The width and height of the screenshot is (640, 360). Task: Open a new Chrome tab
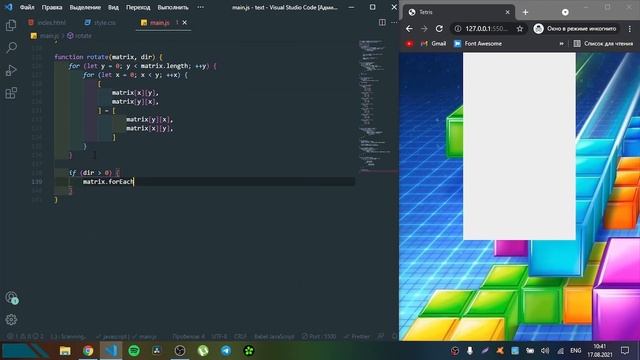tap(525, 12)
